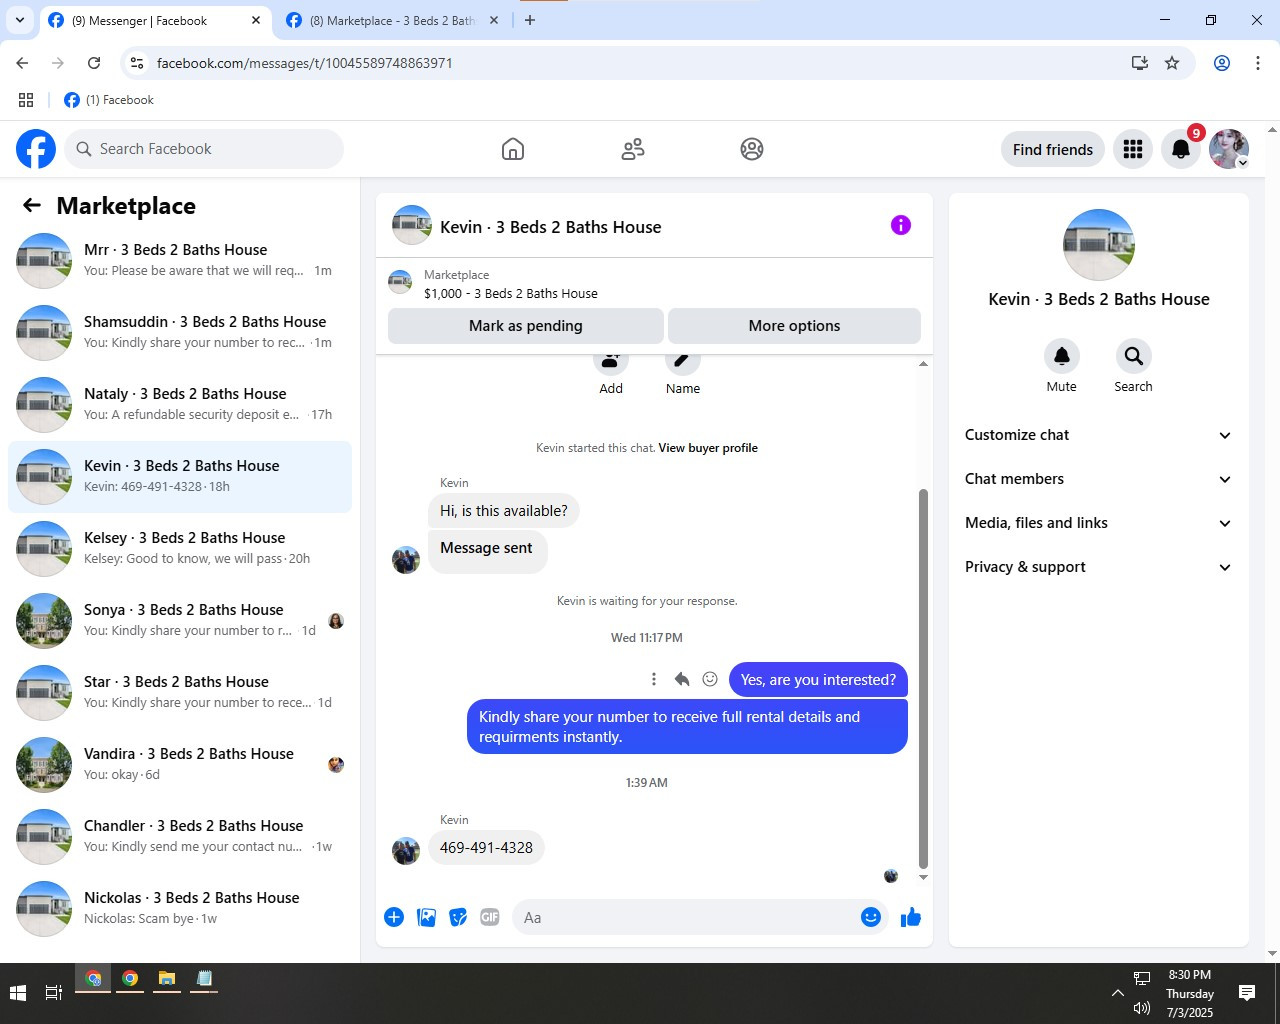This screenshot has width=1280, height=1024.
Task: Open Windows Start menu
Action: [17, 992]
